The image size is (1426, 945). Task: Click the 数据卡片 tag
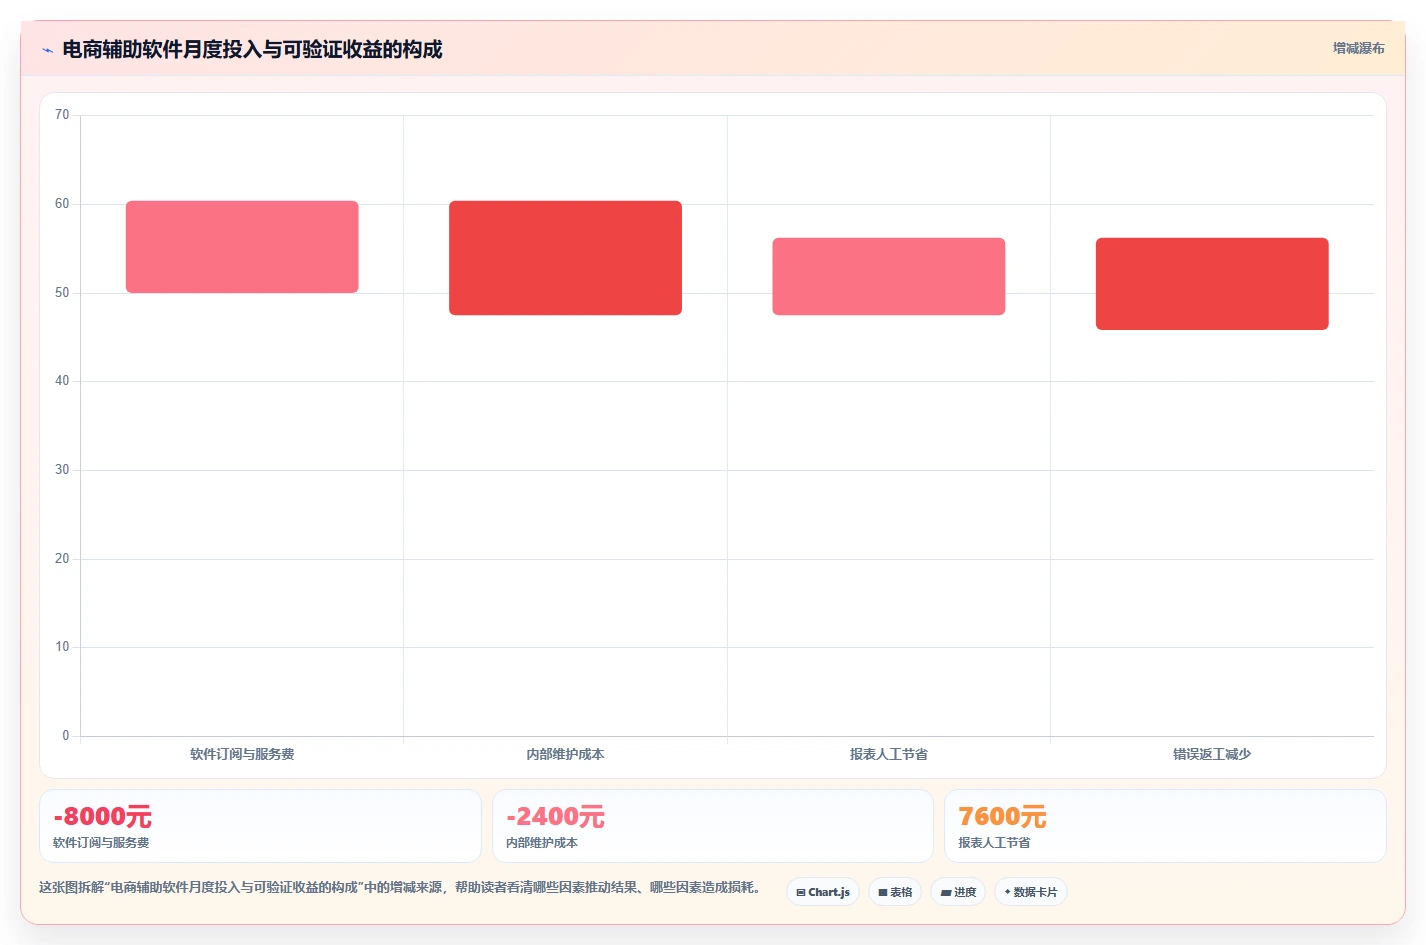tap(1031, 892)
